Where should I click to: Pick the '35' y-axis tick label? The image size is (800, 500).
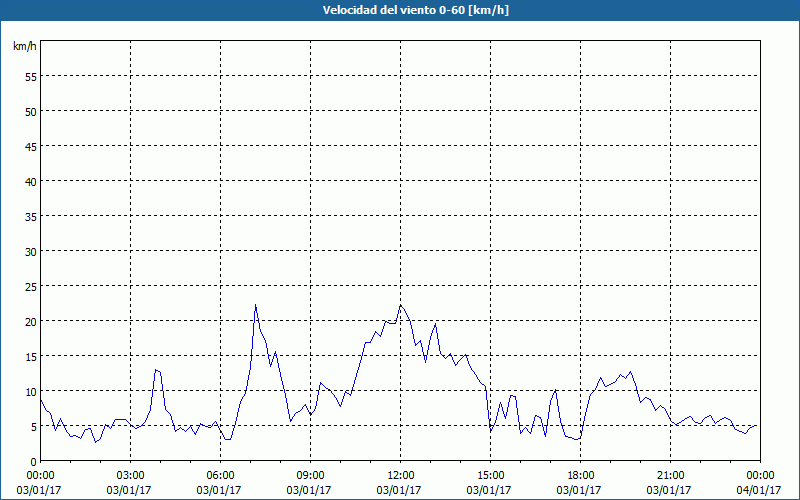(31, 216)
